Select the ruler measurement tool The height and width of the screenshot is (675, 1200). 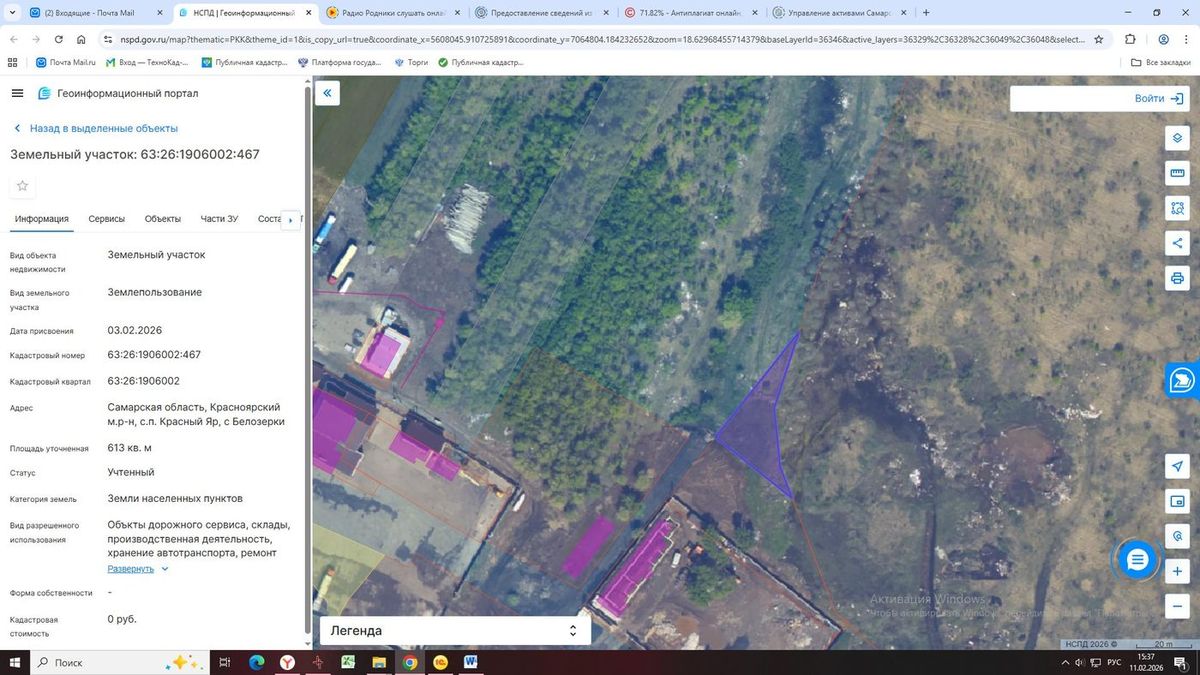pyautogui.click(x=1177, y=173)
